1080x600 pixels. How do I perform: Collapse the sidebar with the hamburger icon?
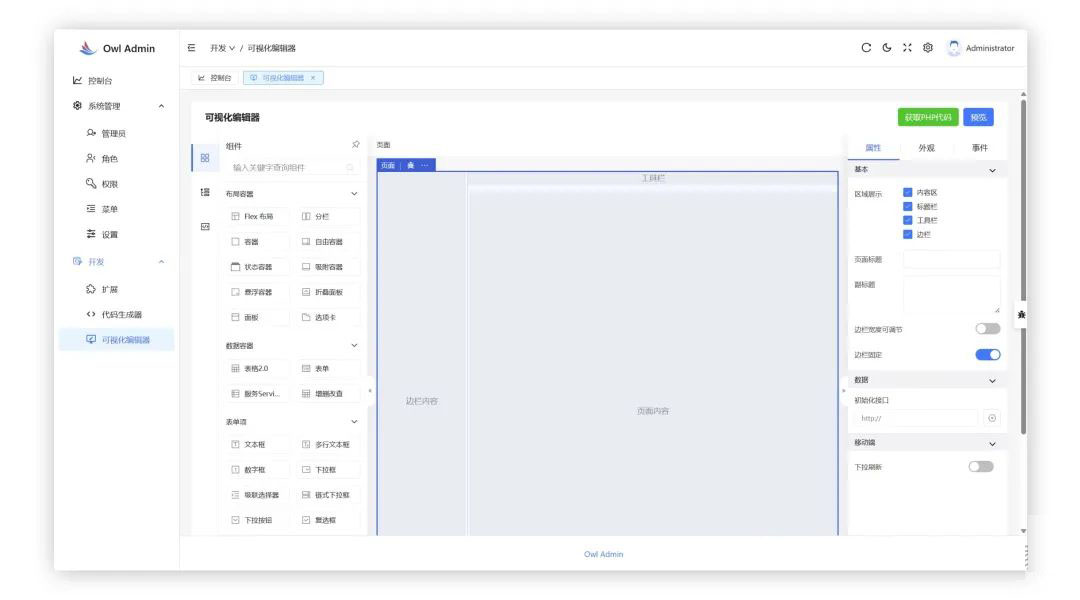pos(191,48)
